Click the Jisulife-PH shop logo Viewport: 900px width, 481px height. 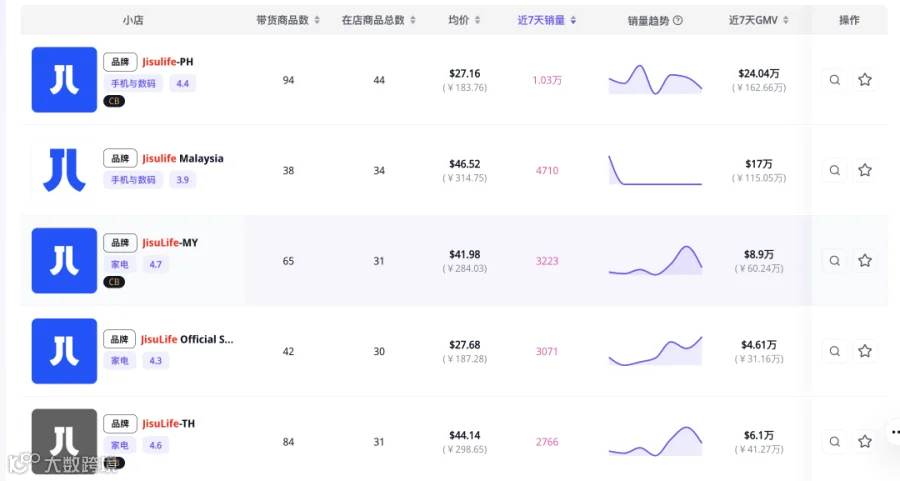(64, 80)
